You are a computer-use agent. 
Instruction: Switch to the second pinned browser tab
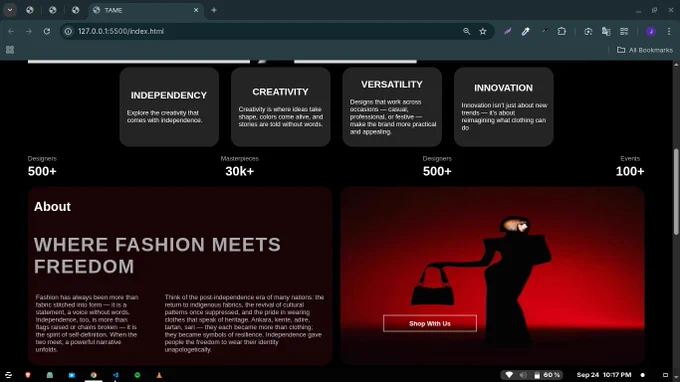pyautogui.click(x=52, y=10)
